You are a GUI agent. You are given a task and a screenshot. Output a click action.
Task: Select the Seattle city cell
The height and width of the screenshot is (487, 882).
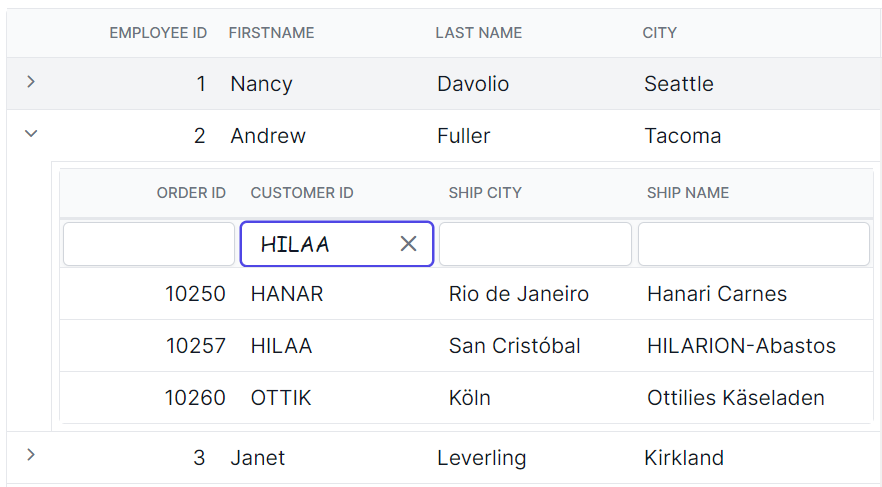(x=679, y=84)
